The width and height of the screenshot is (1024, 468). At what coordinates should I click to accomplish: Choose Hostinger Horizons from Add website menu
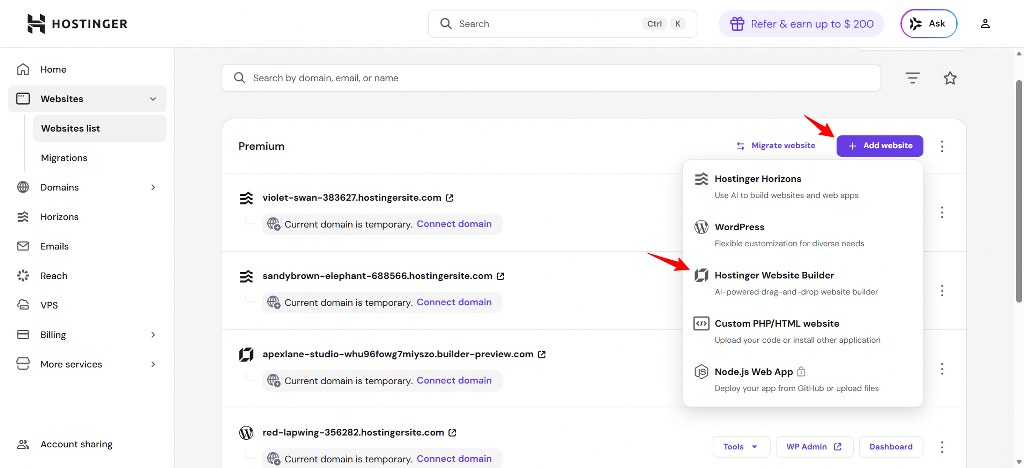pos(803,186)
